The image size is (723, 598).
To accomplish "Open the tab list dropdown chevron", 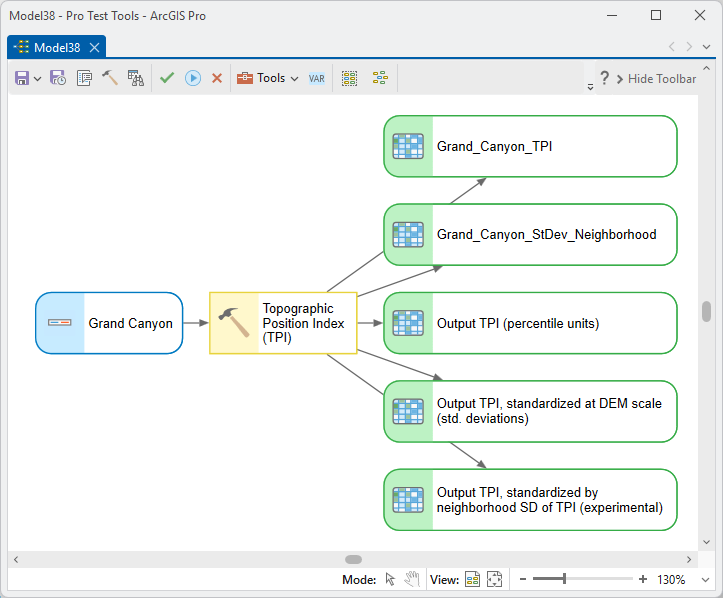I will click(706, 47).
